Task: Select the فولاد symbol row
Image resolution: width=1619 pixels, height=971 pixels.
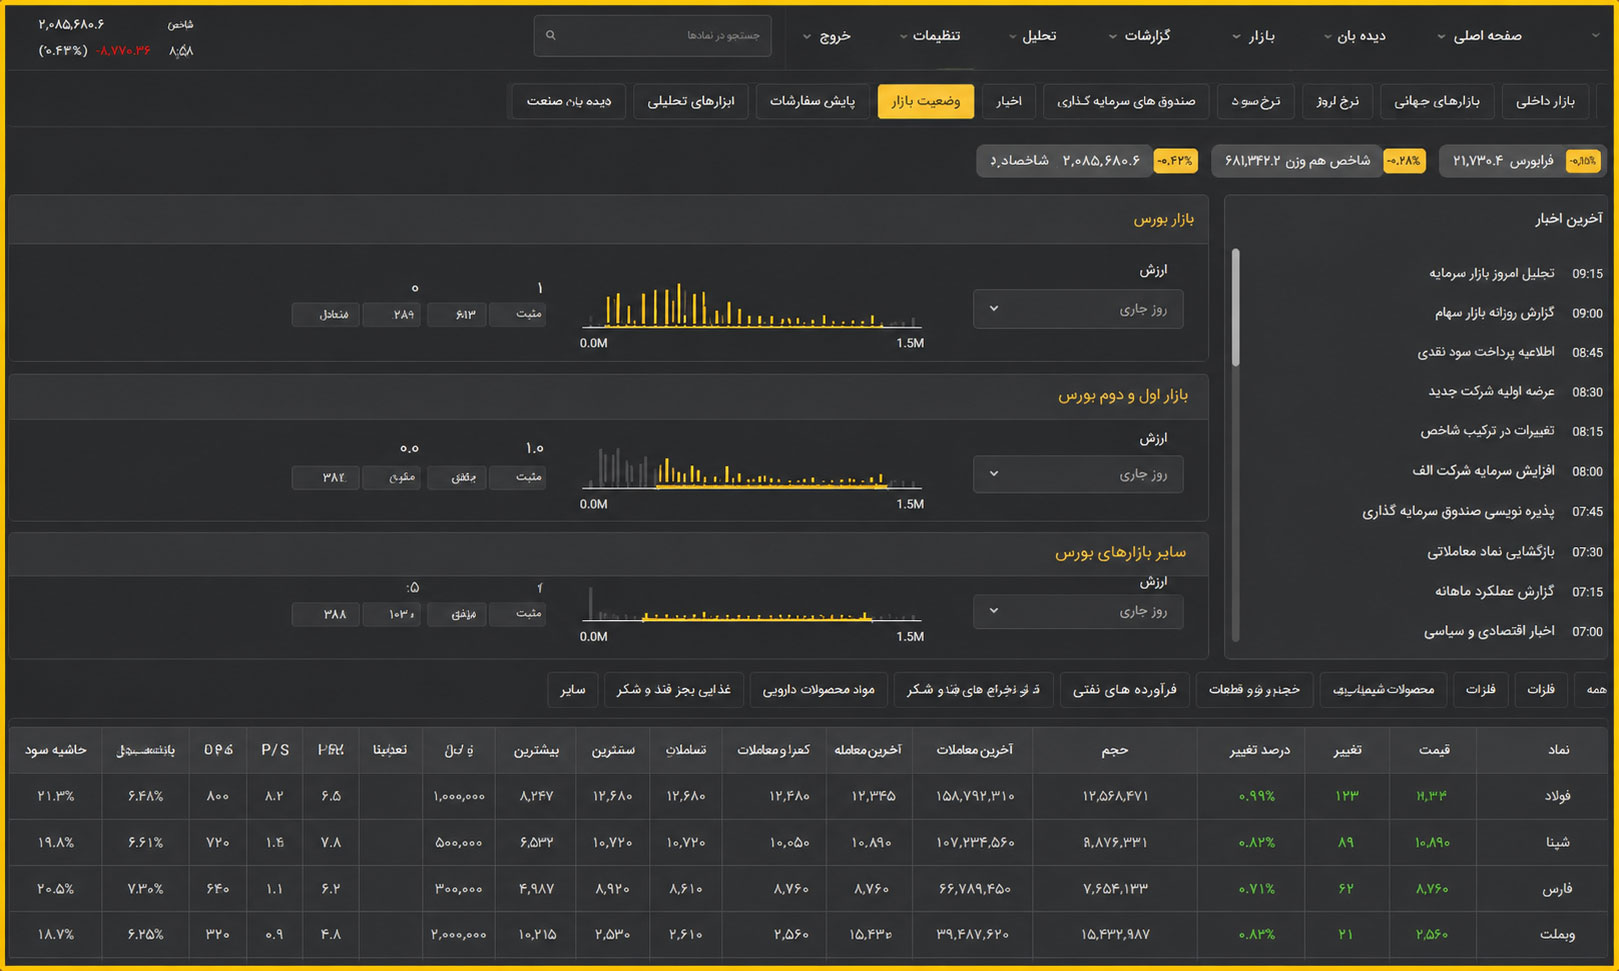Action: coord(809,796)
